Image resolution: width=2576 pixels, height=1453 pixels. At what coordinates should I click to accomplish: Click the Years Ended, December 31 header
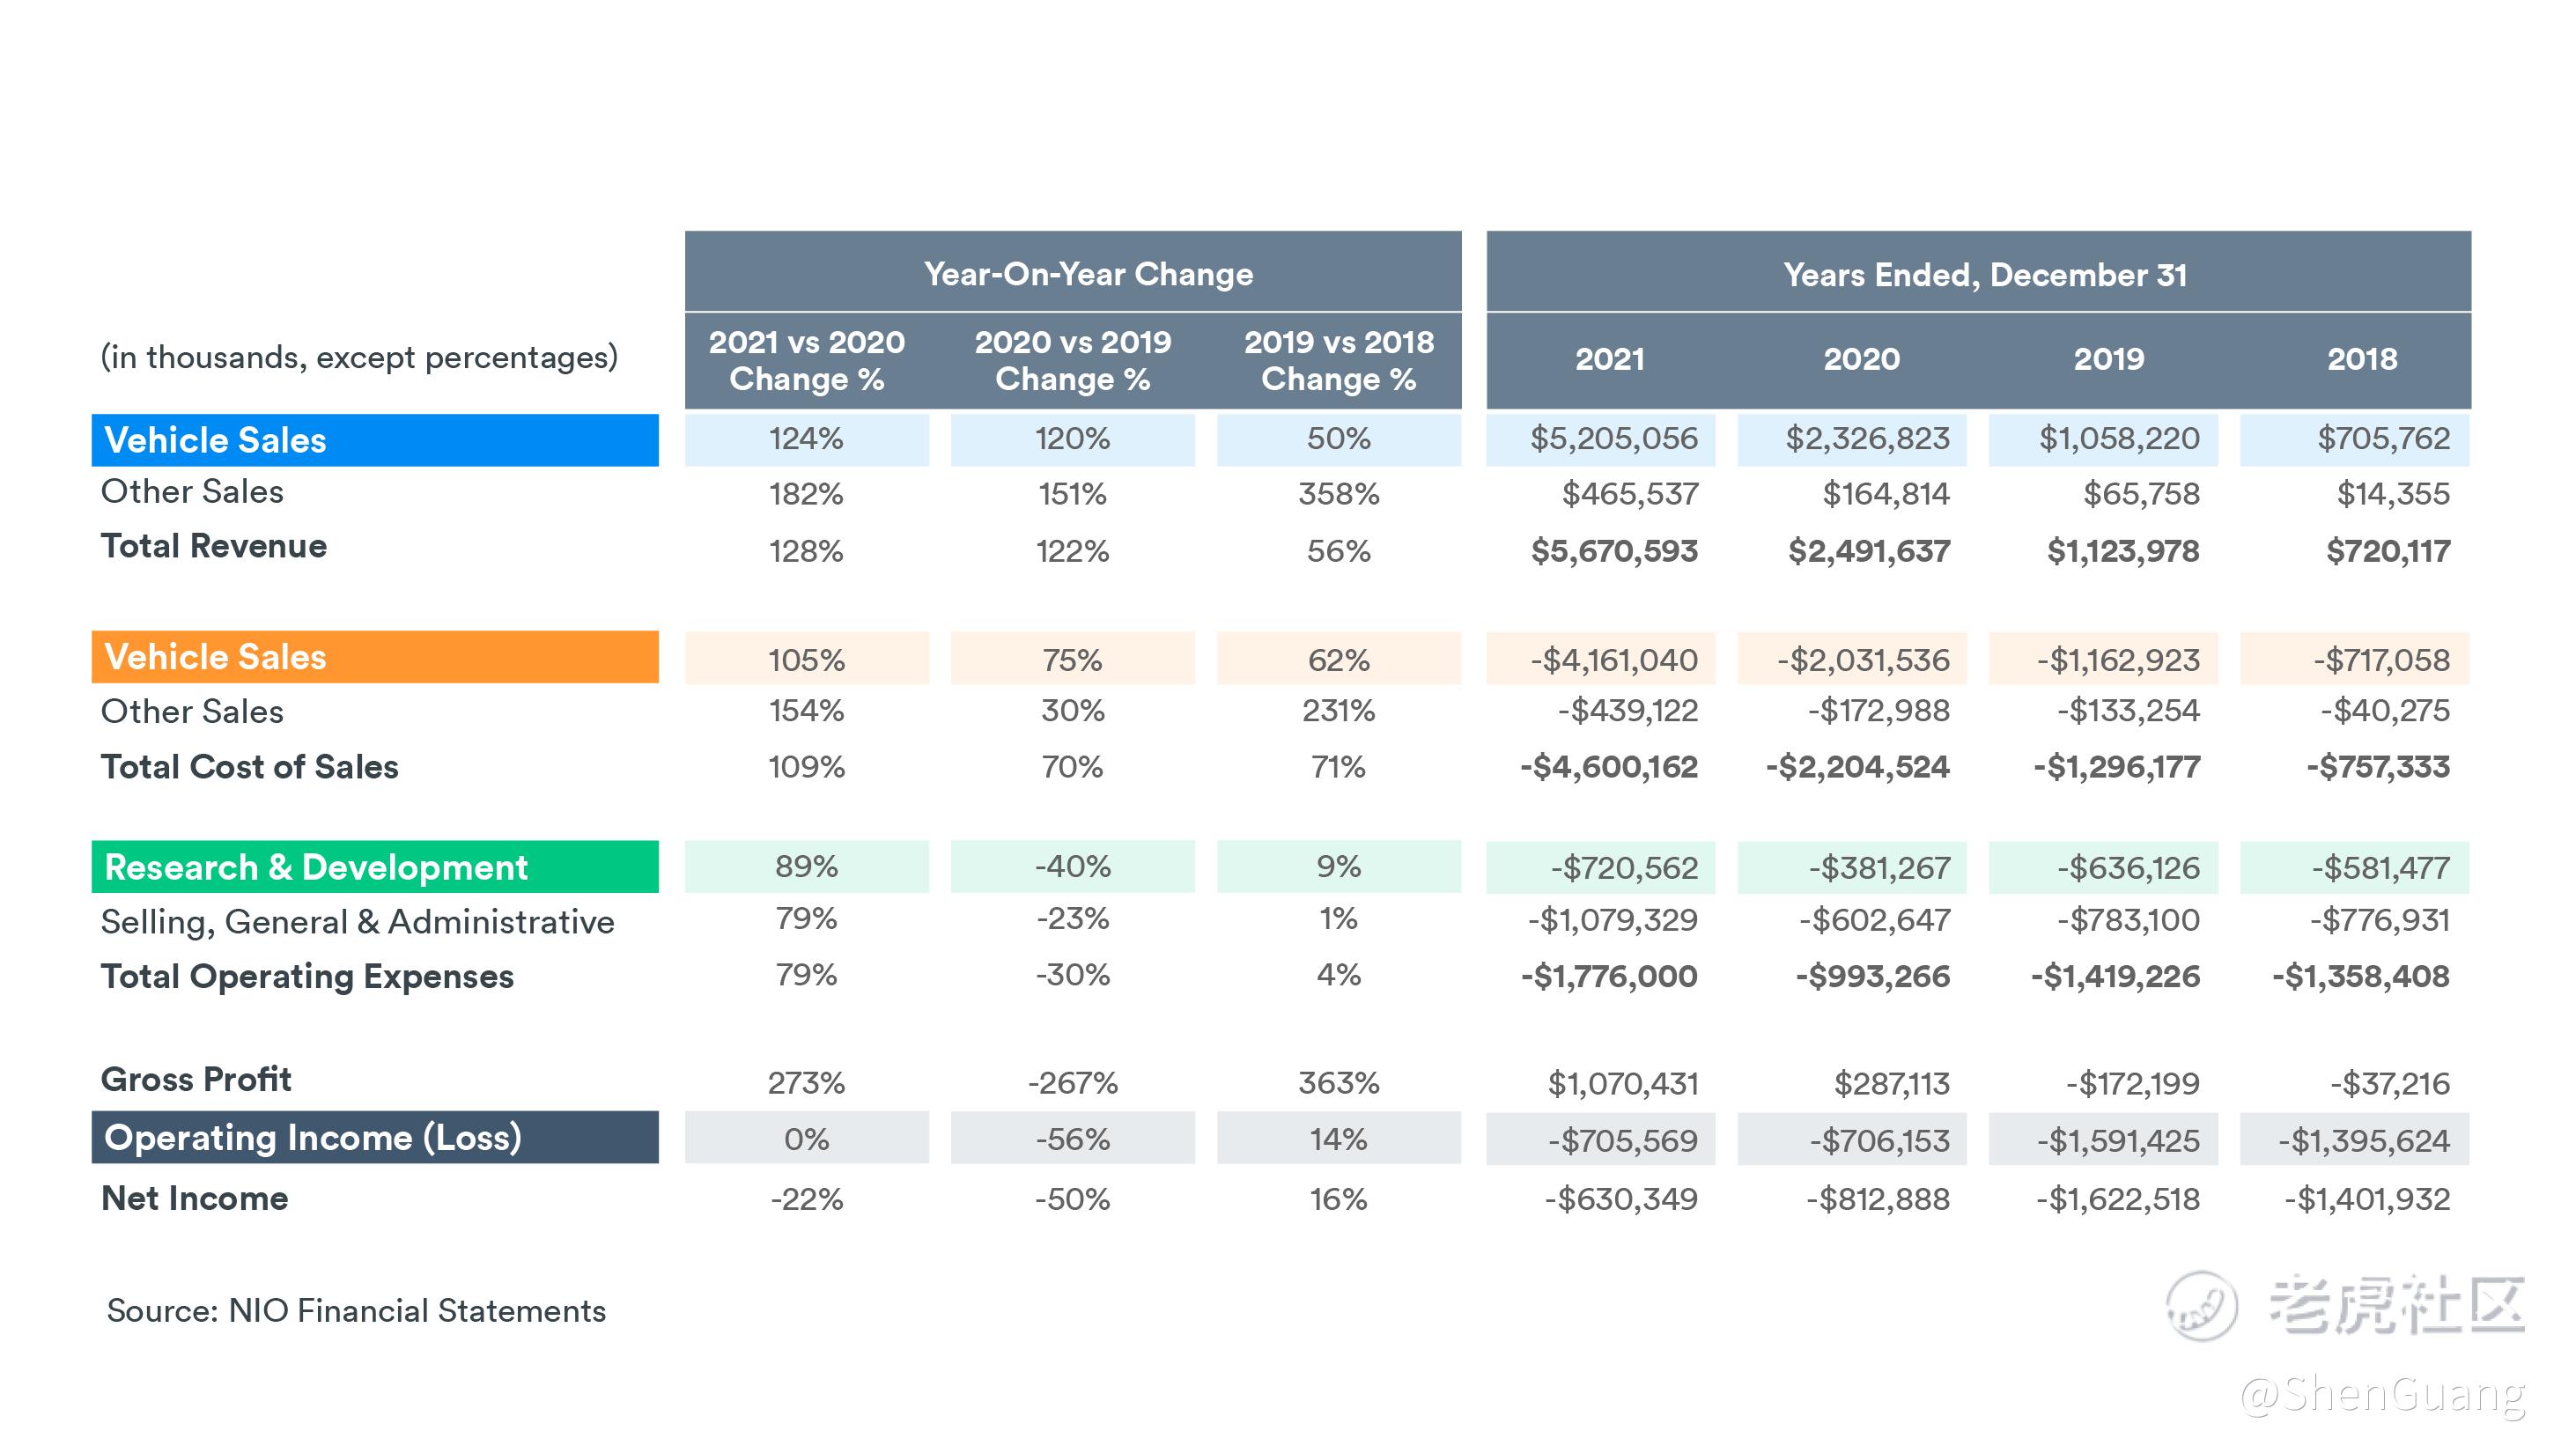coord(1984,274)
